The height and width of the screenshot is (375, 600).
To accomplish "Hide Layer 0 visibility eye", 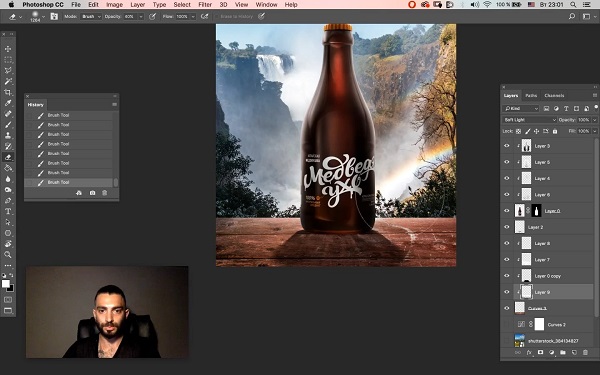I will coord(507,211).
